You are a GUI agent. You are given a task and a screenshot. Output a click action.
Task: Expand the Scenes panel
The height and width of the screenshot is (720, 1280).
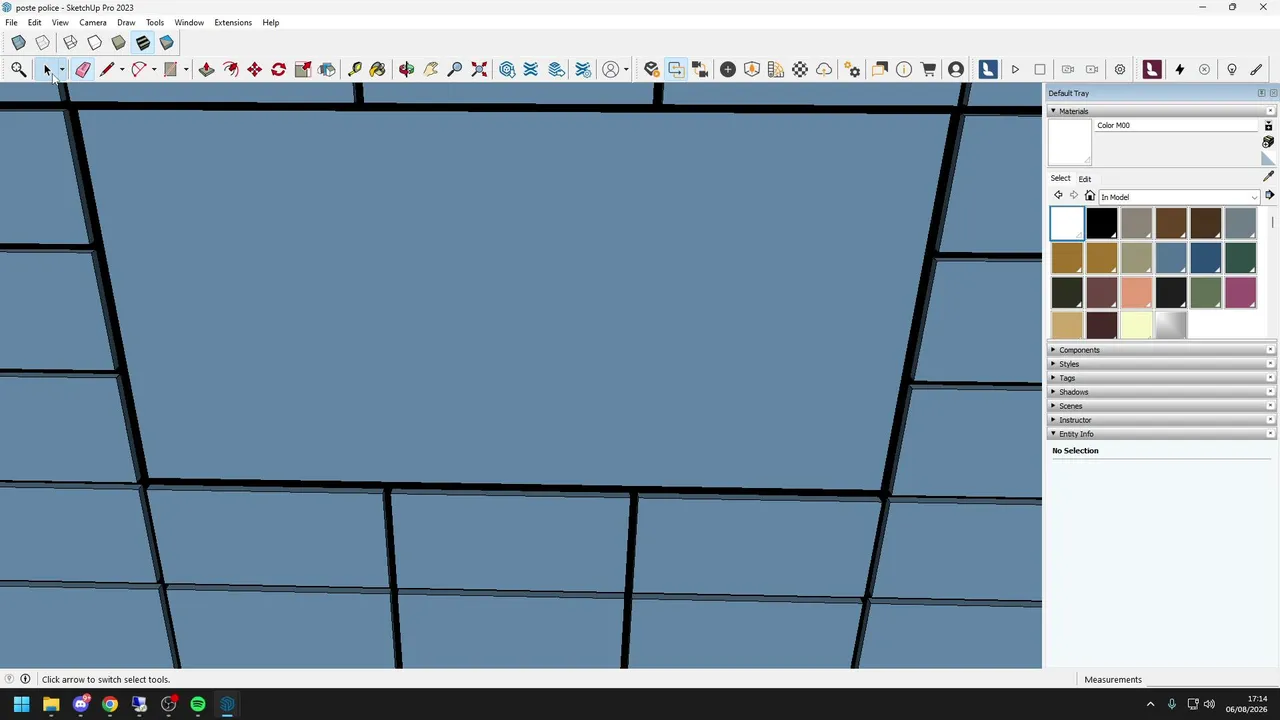pyautogui.click(x=1161, y=406)
